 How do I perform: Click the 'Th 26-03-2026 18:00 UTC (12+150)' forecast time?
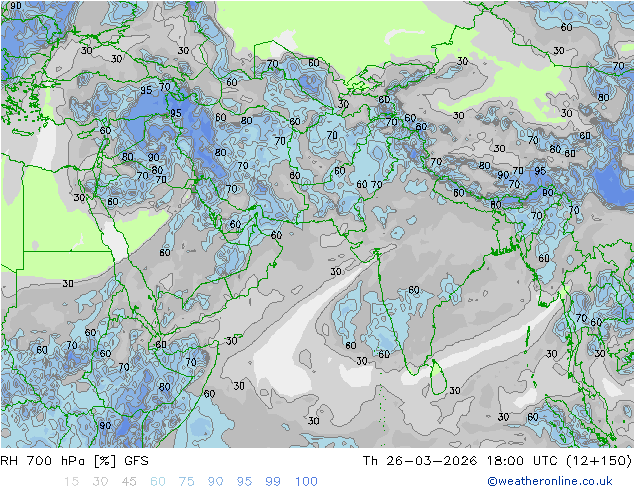pyautogui.click(x=497, y=461)
